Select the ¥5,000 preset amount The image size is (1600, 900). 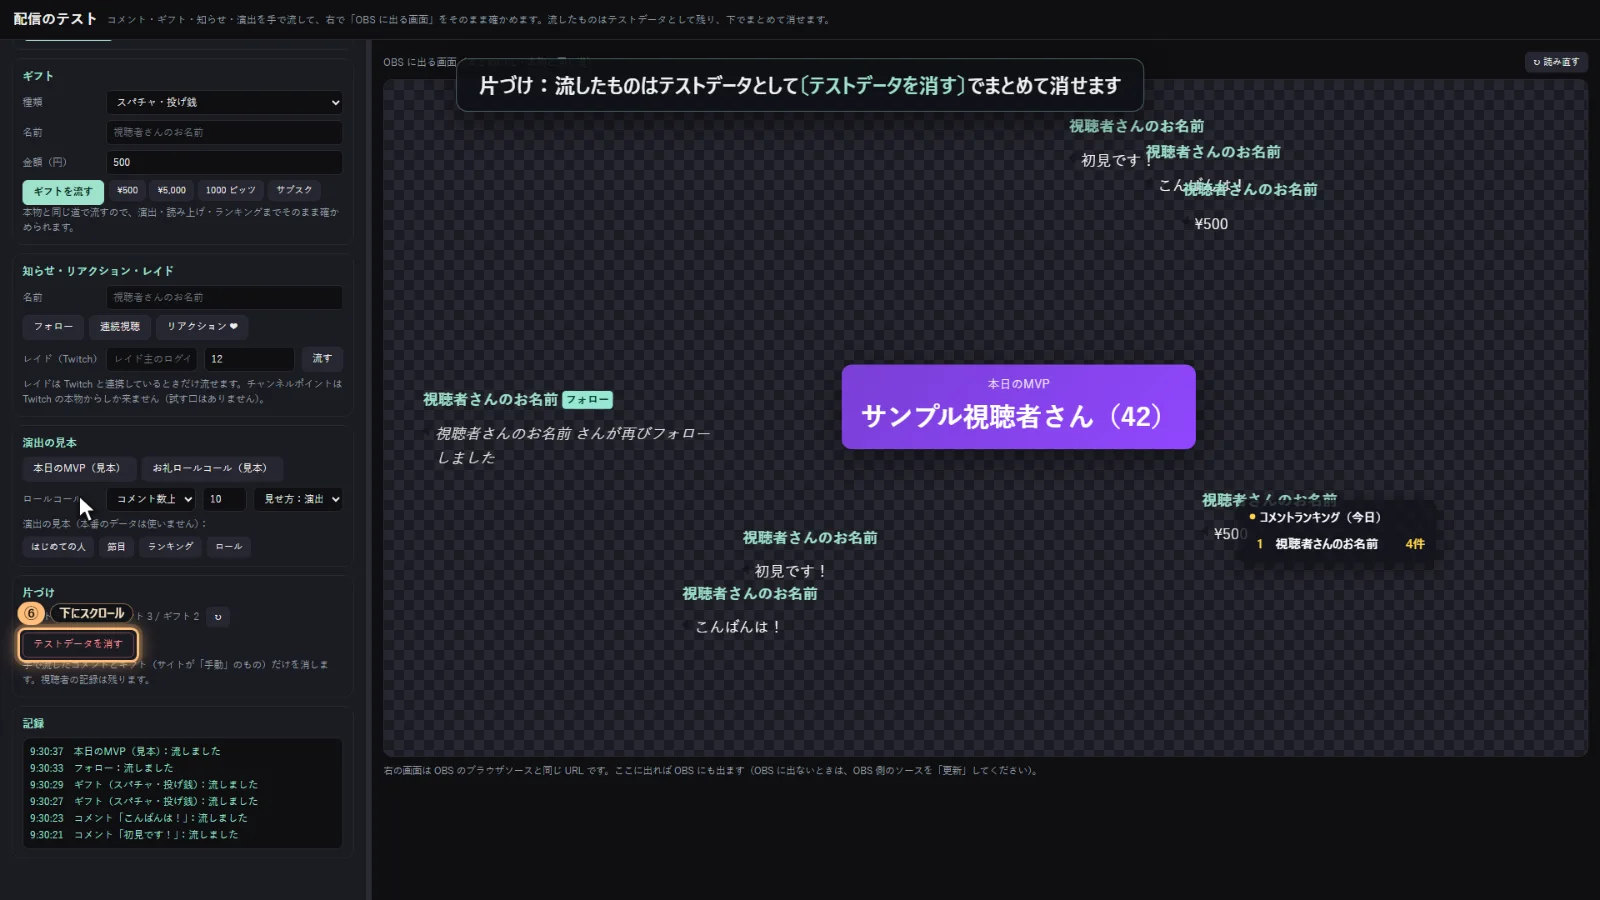(x=172, y=190)
